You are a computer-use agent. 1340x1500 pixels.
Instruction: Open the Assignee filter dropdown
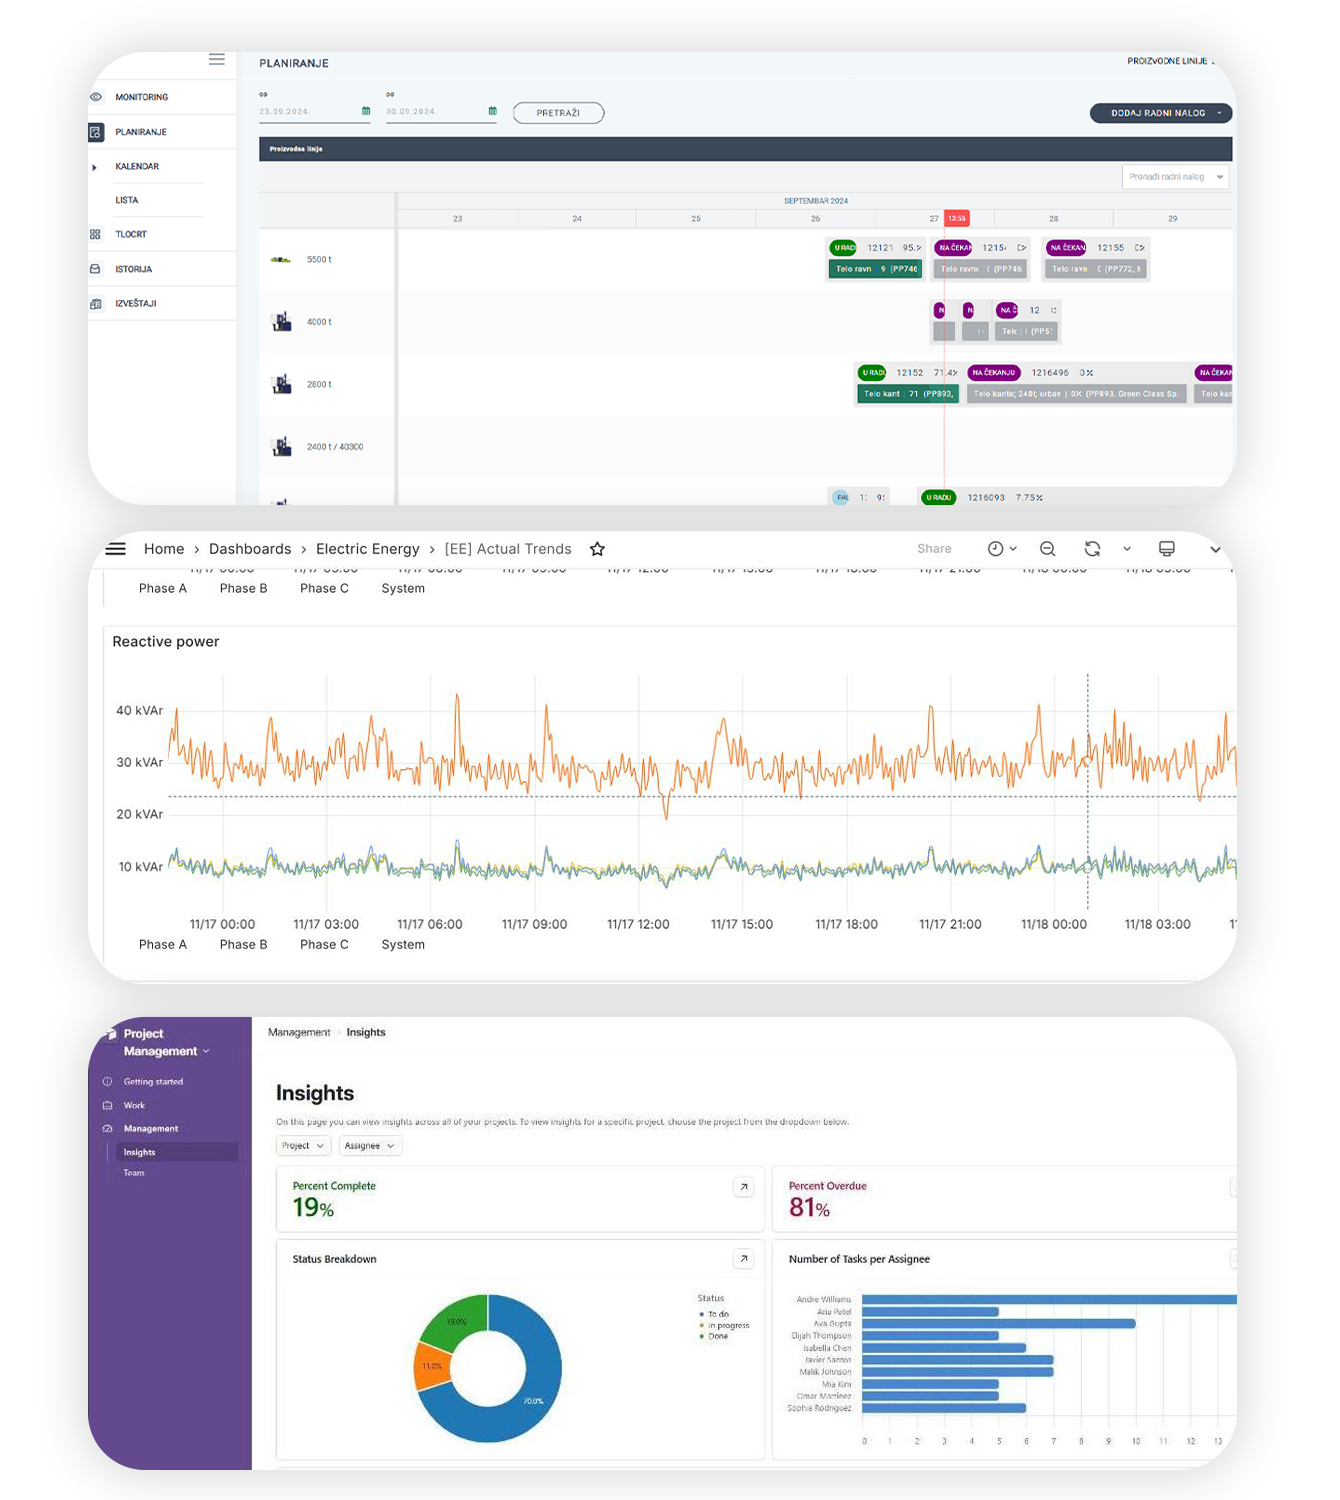[370, 1146]
